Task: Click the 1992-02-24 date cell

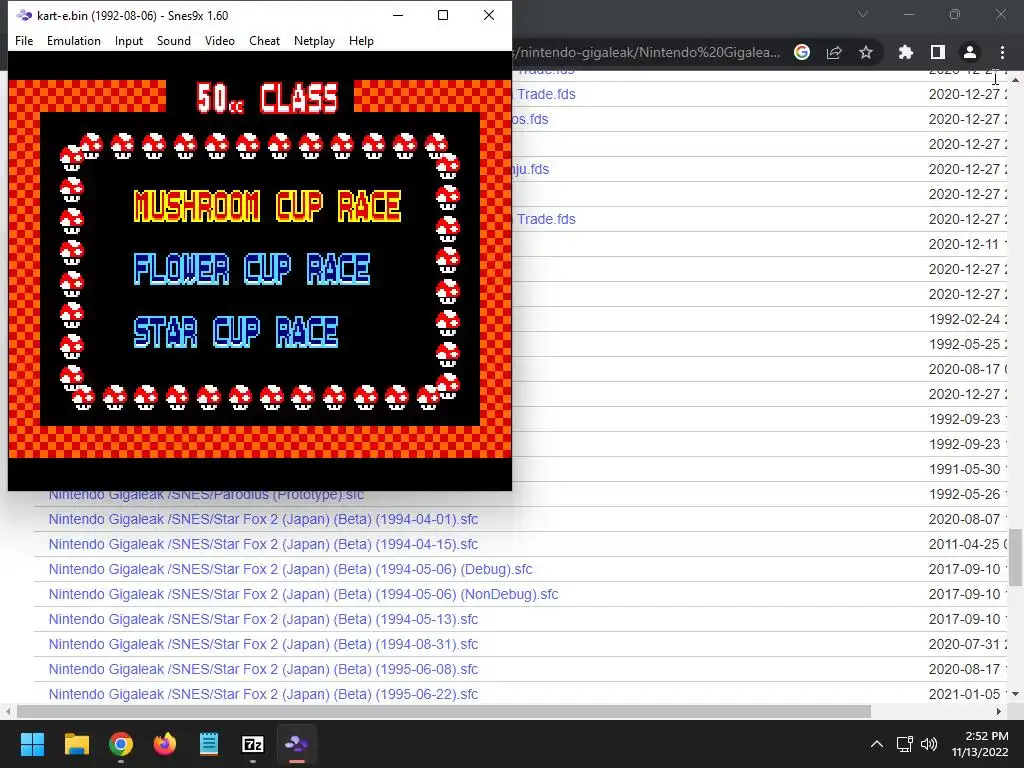Action: pos(965,319)
